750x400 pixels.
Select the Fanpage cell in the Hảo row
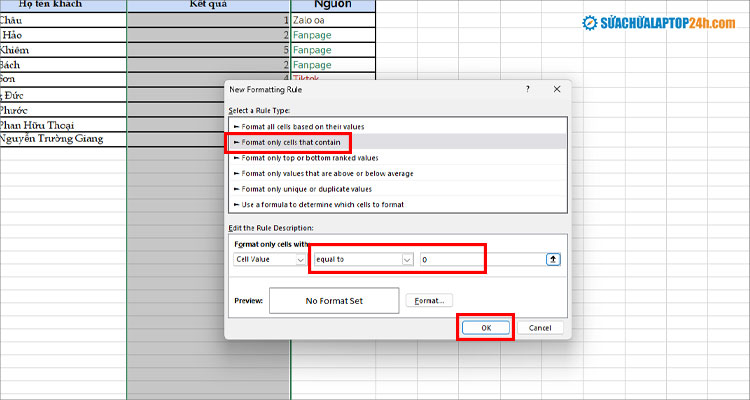pyautogui.click(x=333, y=35)
